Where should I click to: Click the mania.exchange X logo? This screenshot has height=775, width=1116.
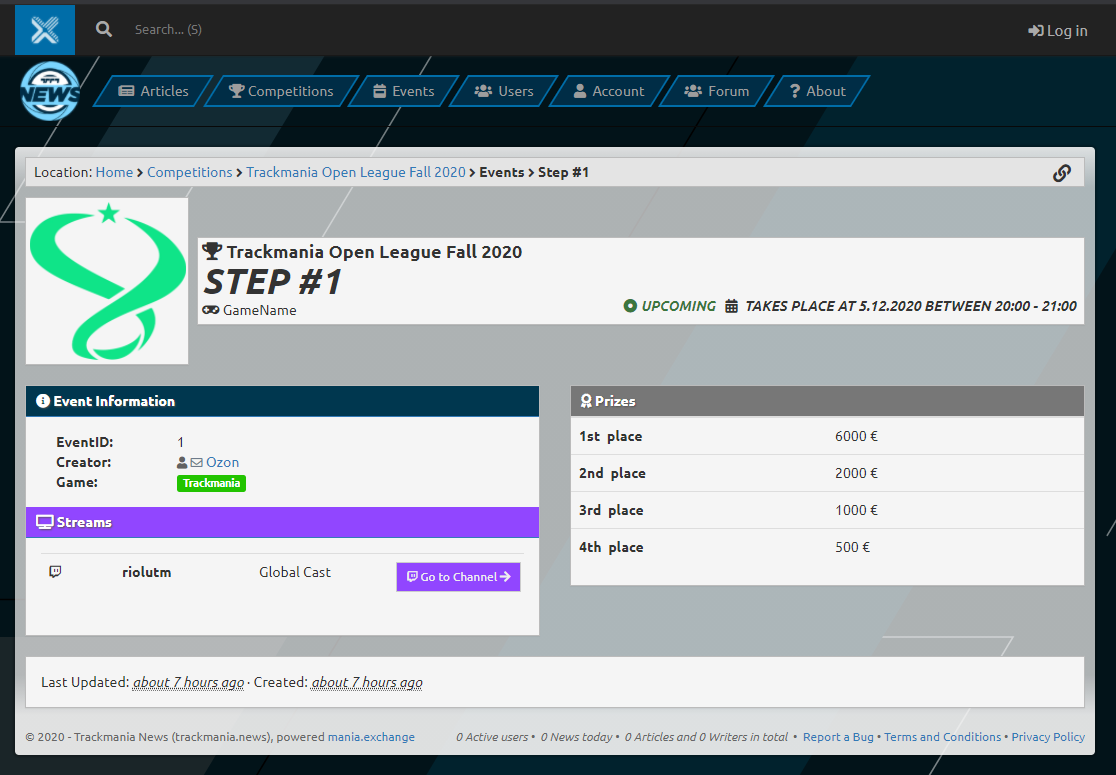(45, 30)
